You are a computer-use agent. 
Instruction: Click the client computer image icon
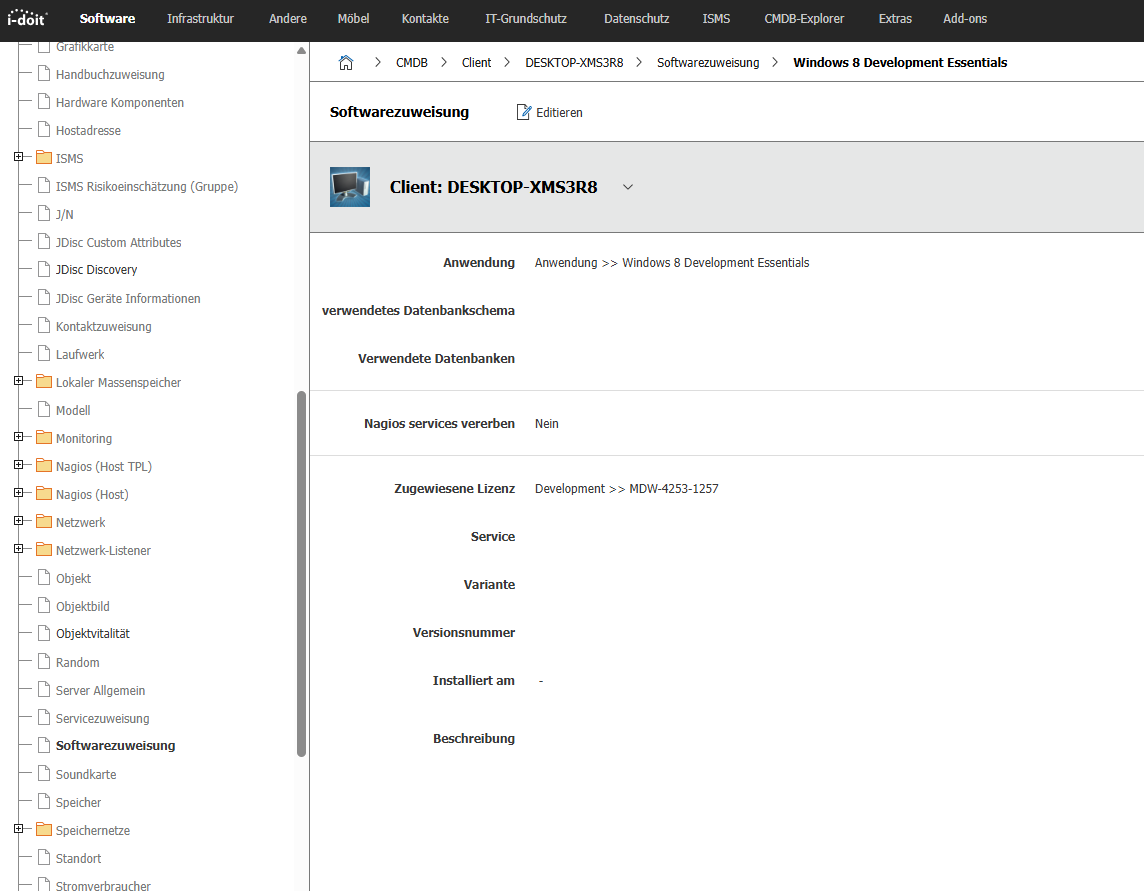click(350, 187)
